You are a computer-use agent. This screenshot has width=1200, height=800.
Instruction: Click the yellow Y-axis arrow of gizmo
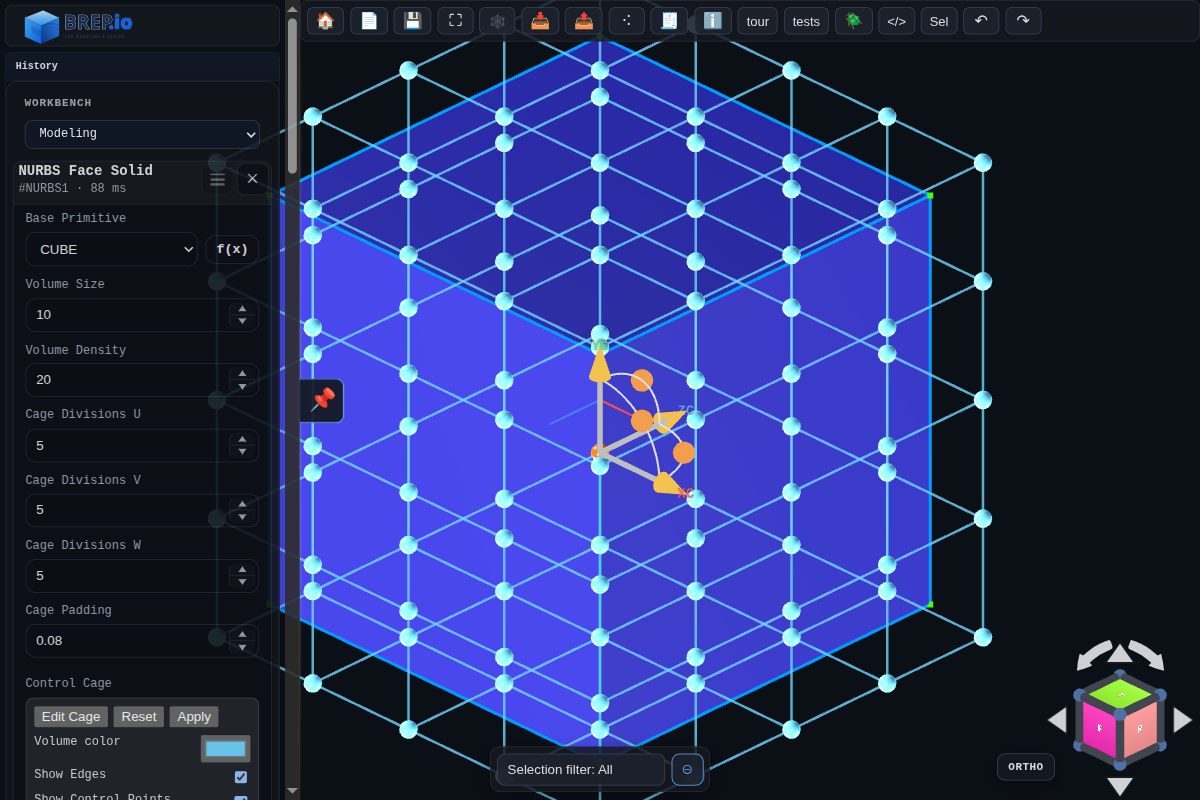(x=599, y=362)
